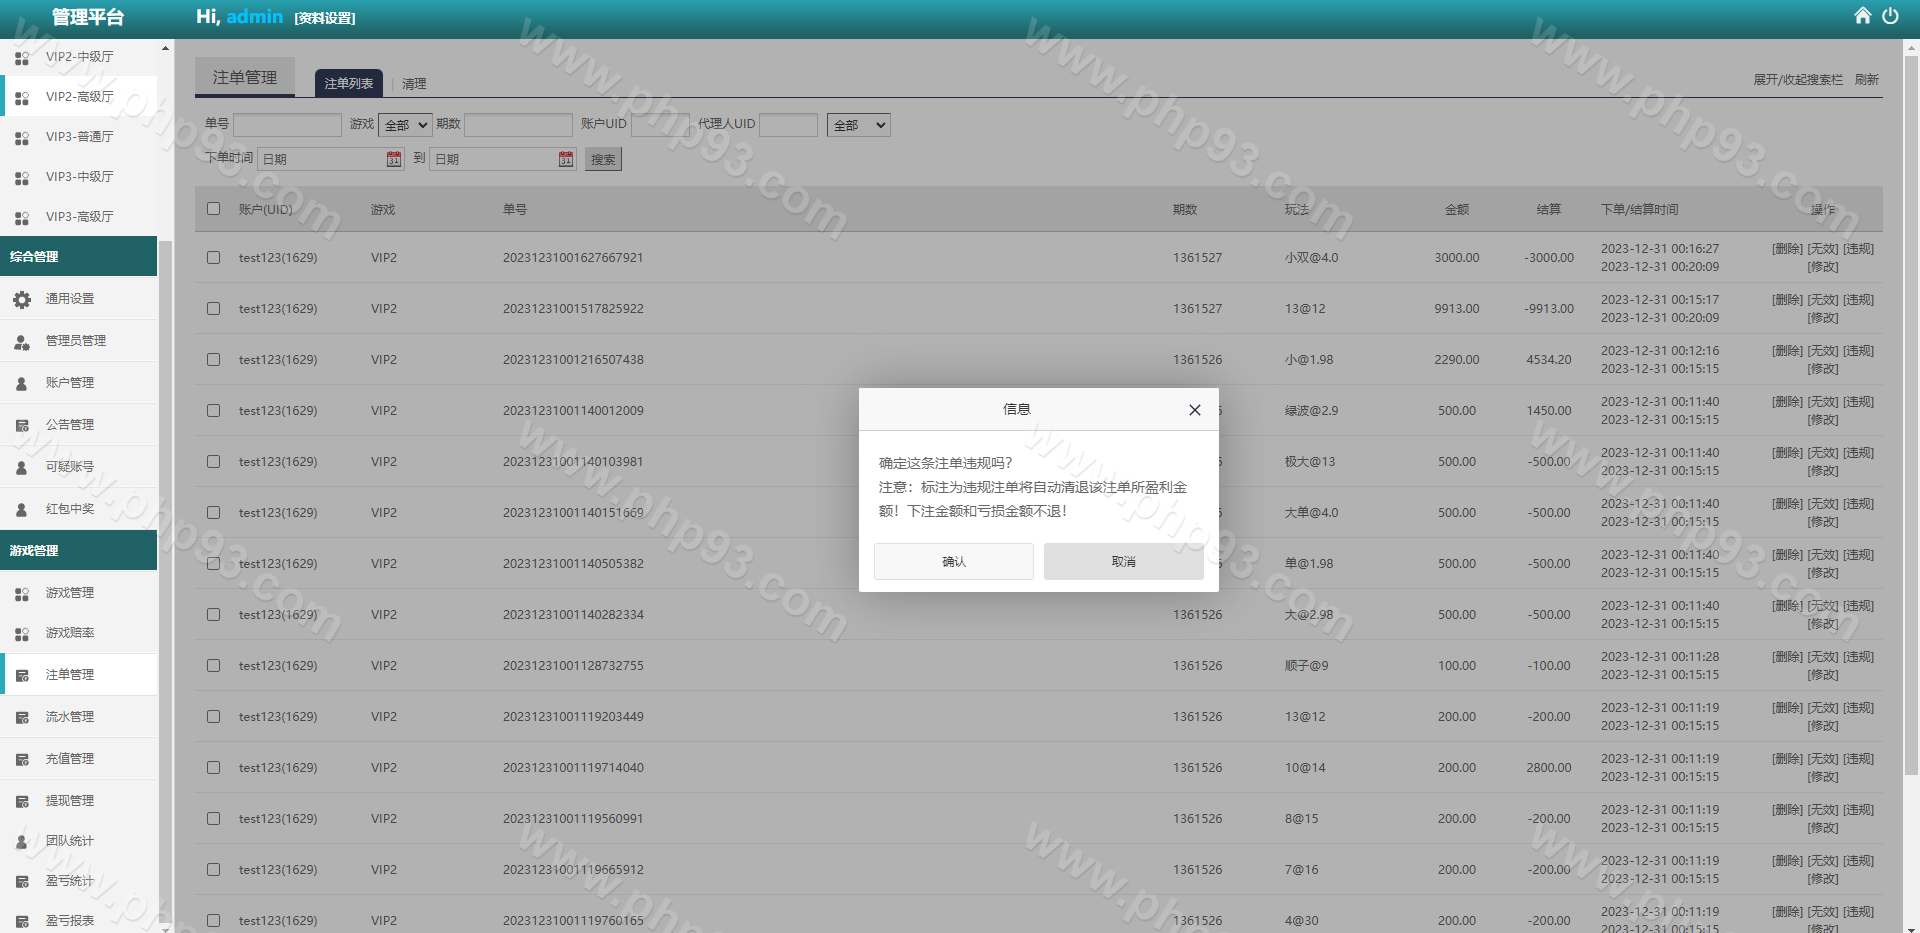This screenshot has height=933, width=1920.
Task: Click the 注单管理 sidebar icon
Action: [x=22, y=675]
